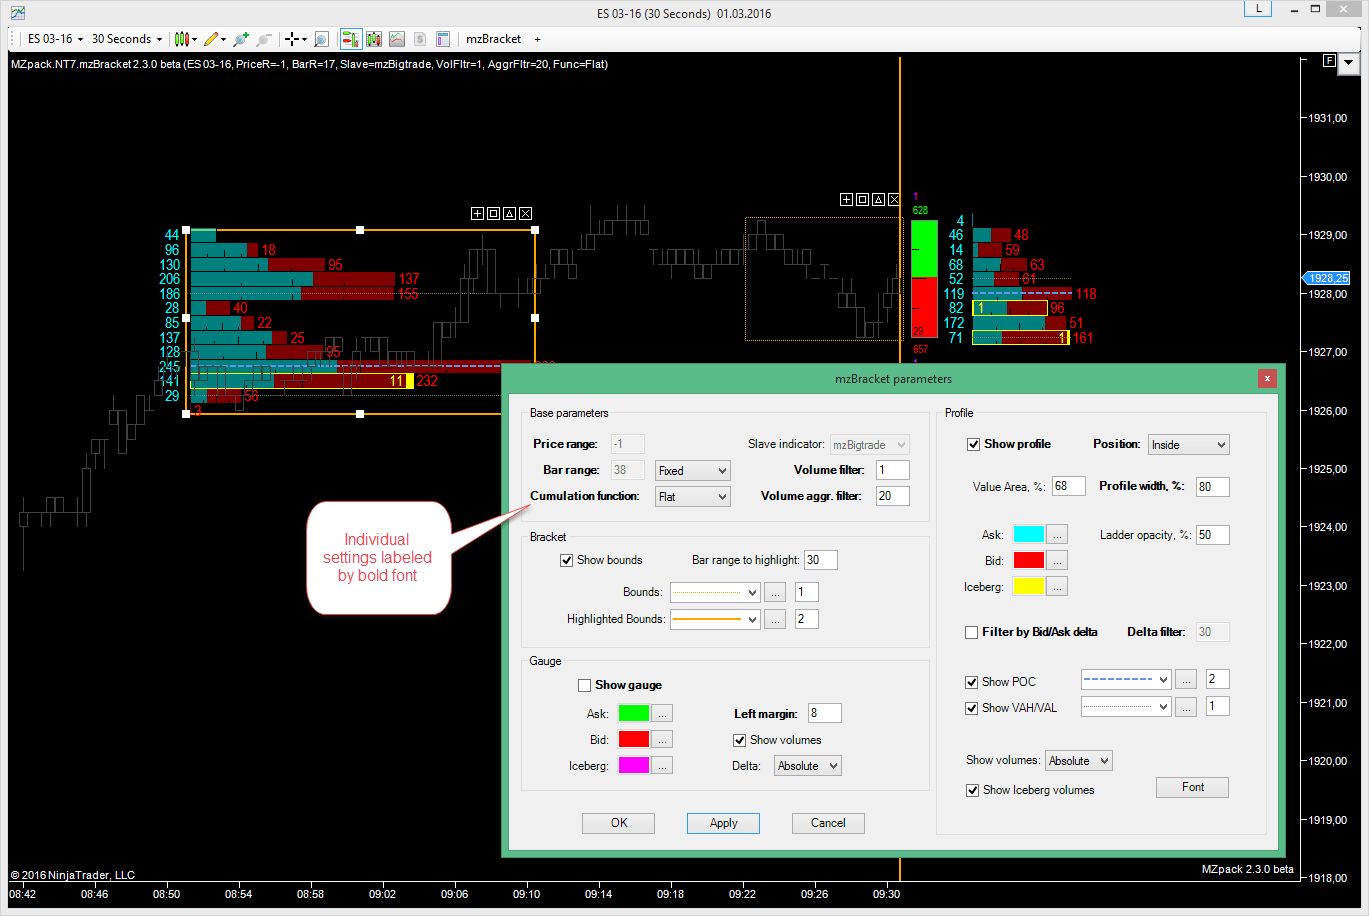Click X icon on the highlighted left bracket
Viewport: 1369px width, 916px height.
pos(525,213)
